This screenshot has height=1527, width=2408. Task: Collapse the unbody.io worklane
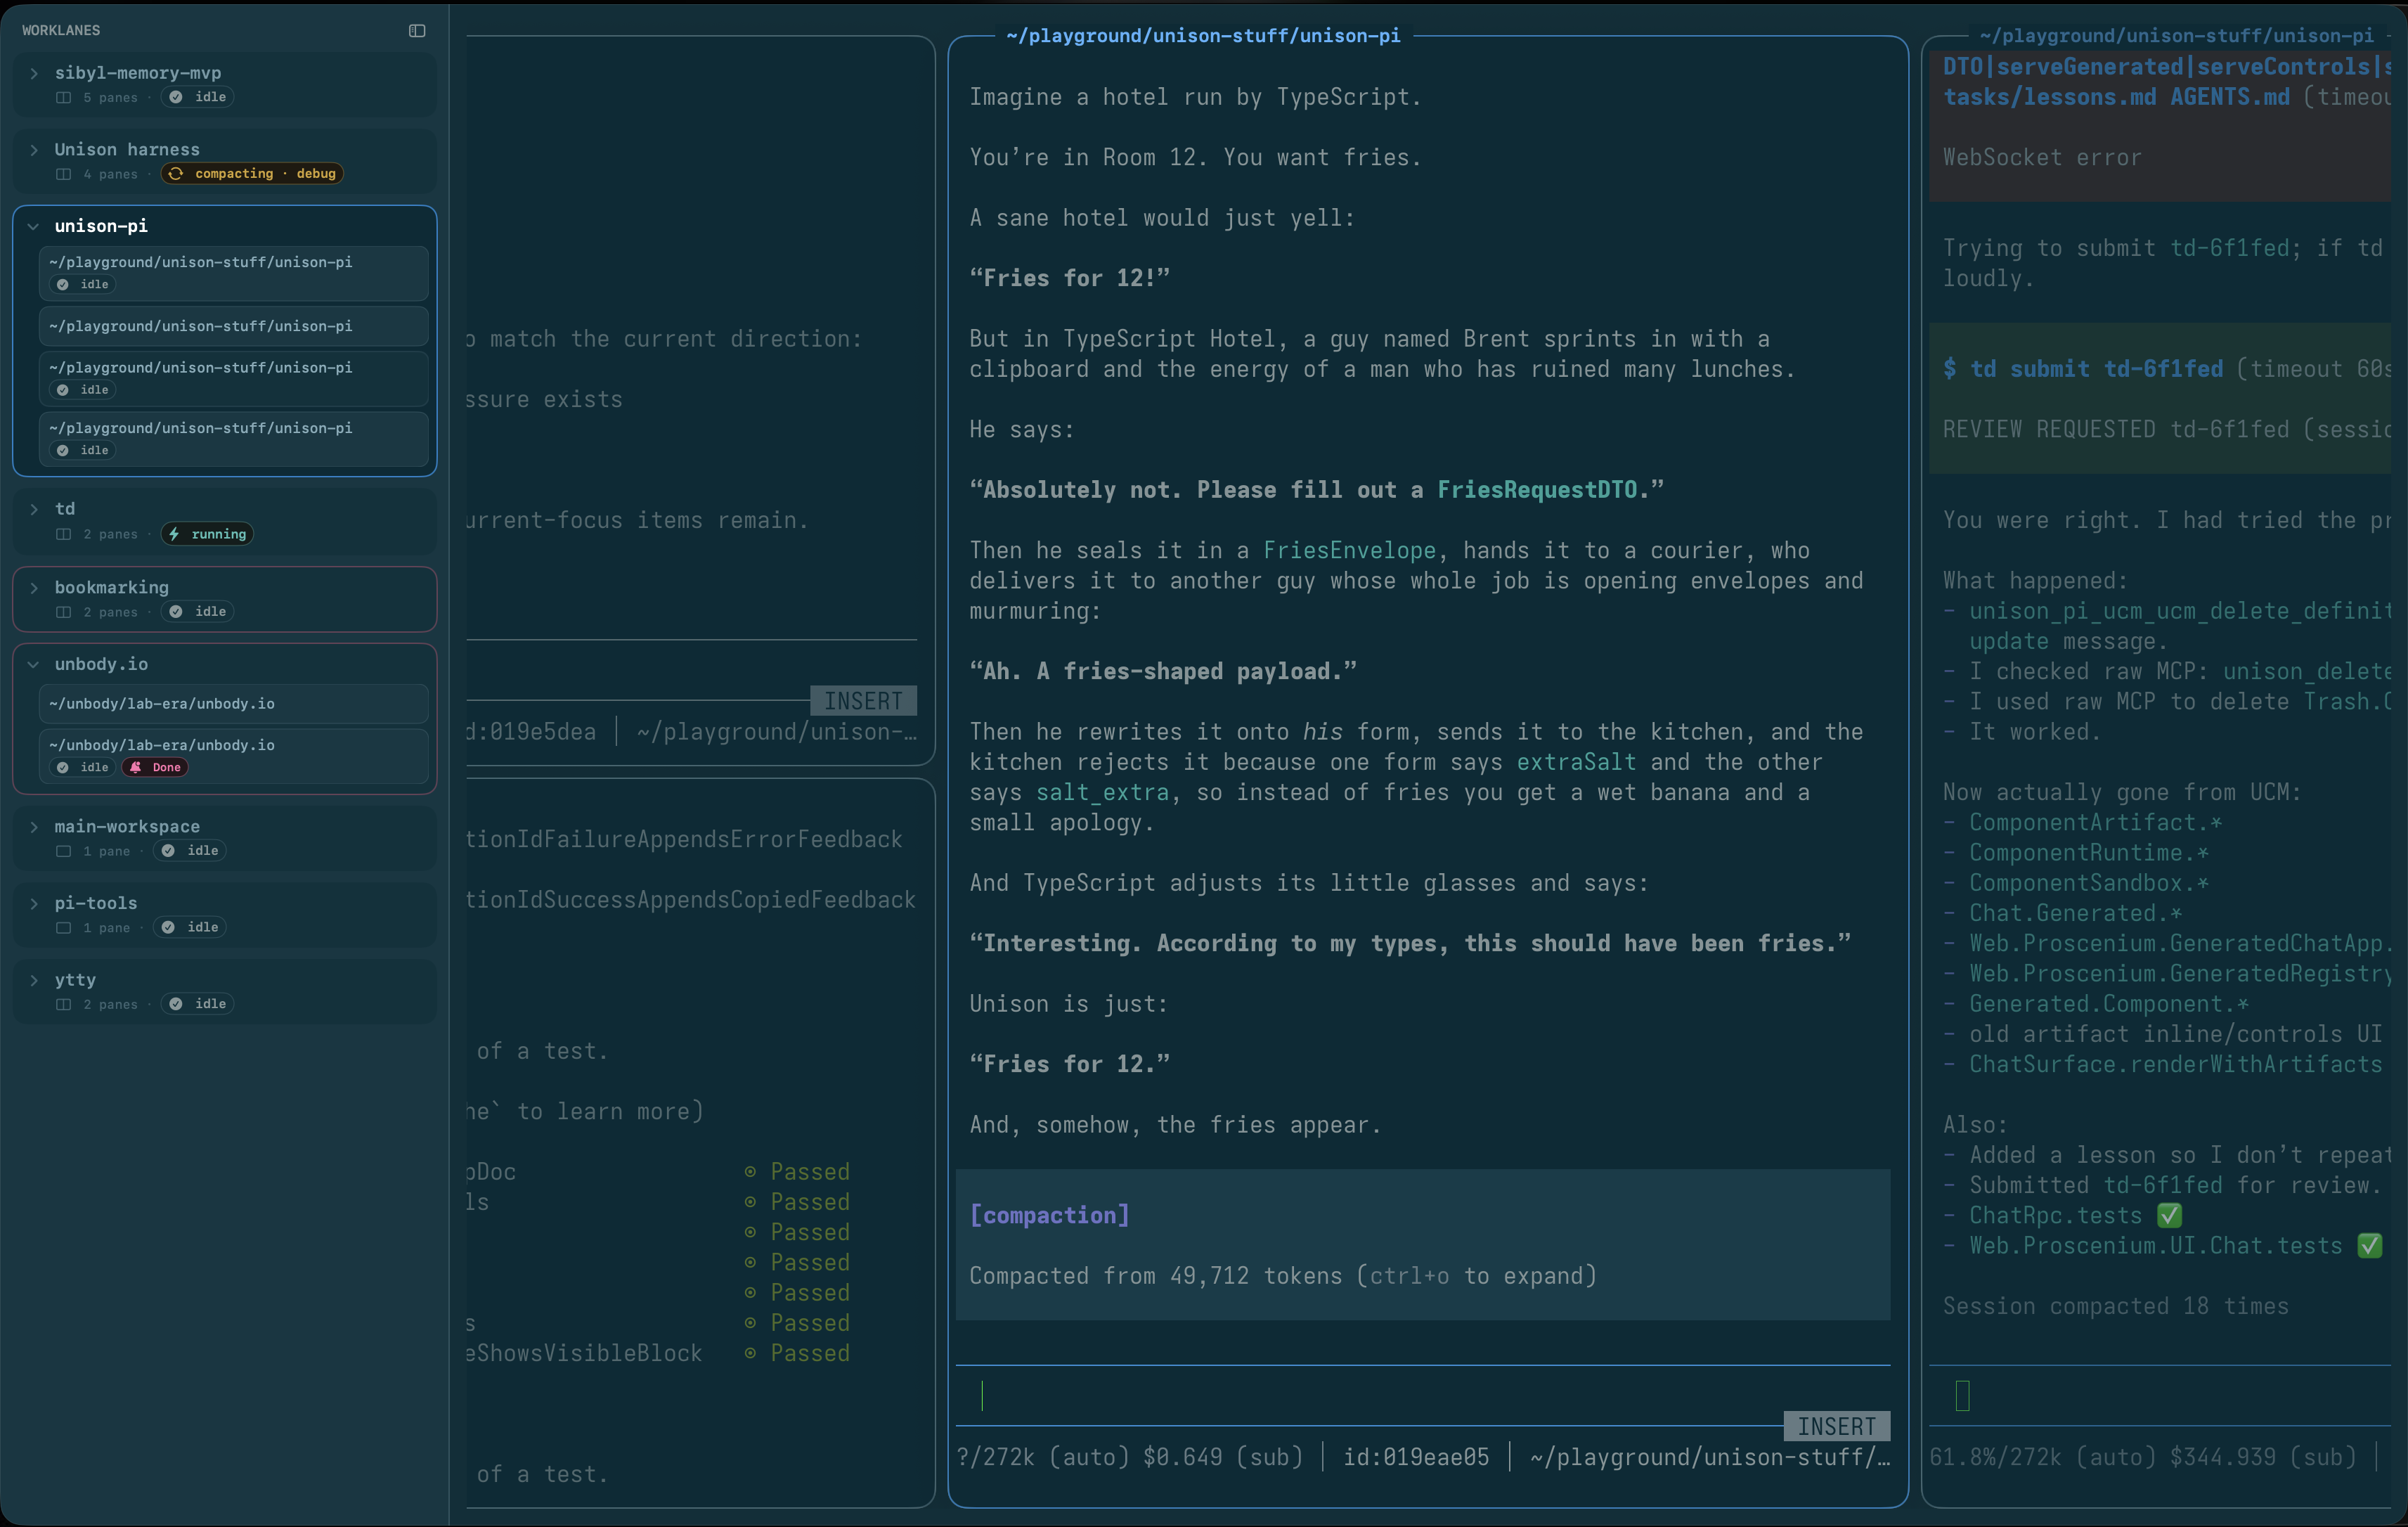click(34, 664)
